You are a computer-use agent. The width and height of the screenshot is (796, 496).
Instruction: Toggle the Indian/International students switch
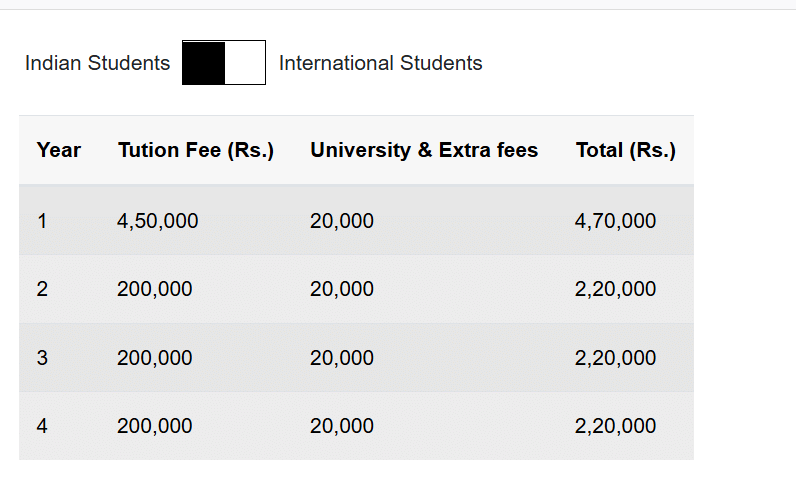pos(224,63)
